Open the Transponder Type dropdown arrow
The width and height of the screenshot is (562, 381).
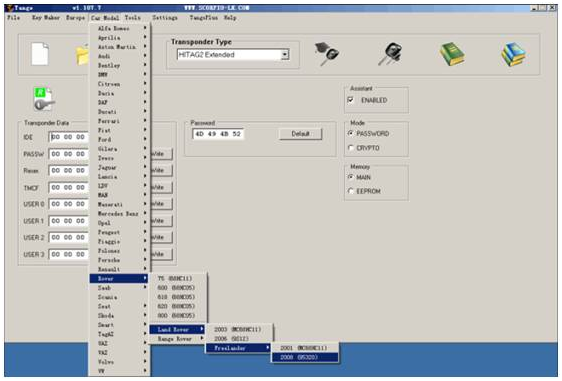285,55
